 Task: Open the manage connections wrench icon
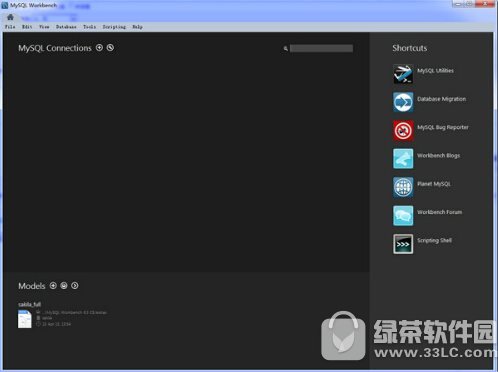[x=110, y=48]
